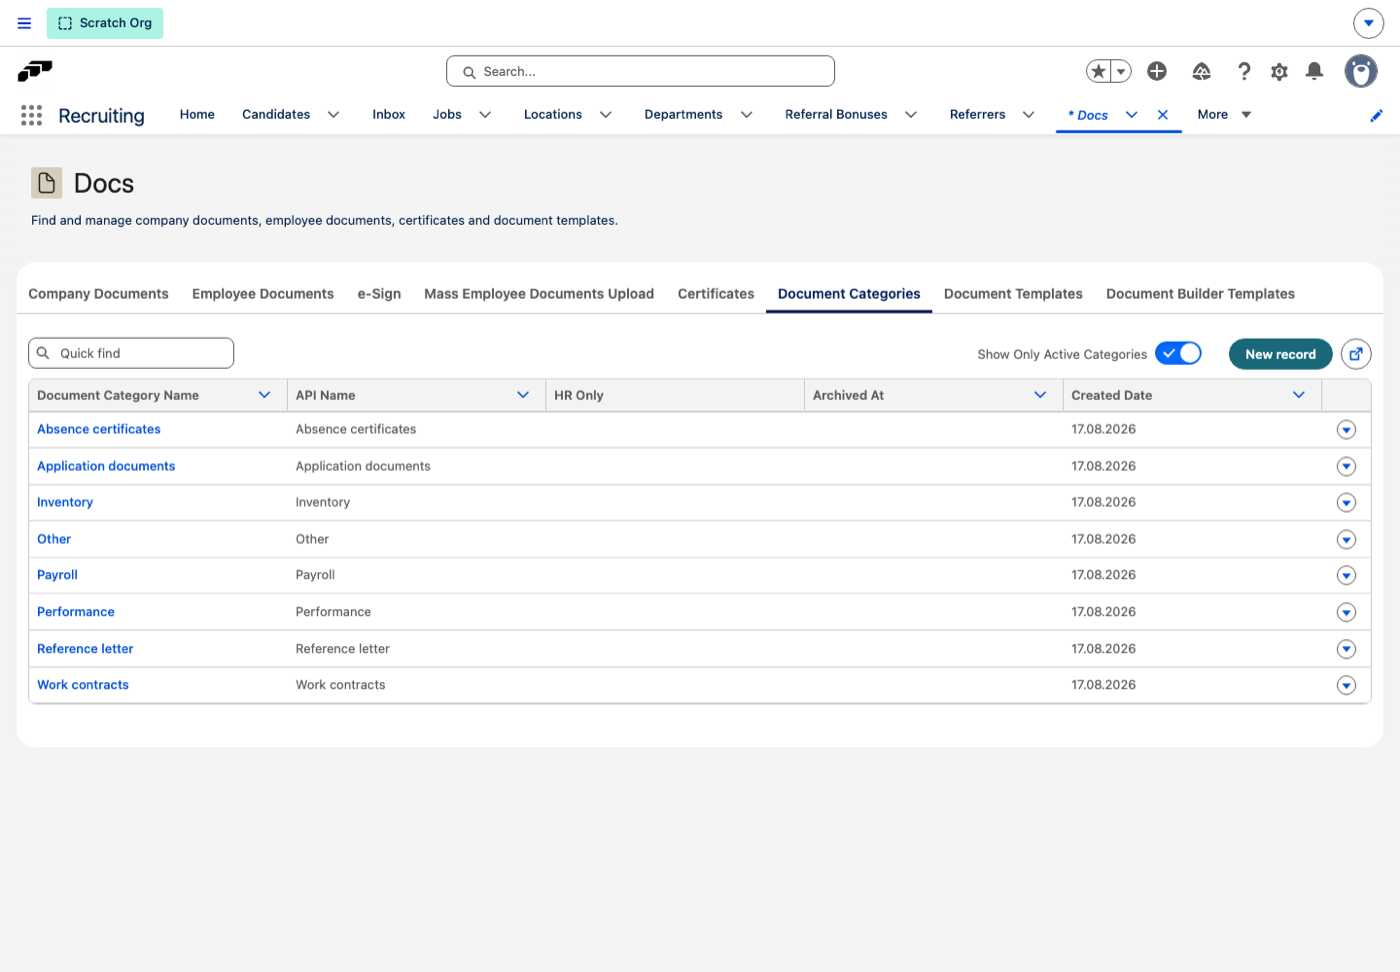Open the notifications bell

pyautogui.click(x=1315, y=71)
